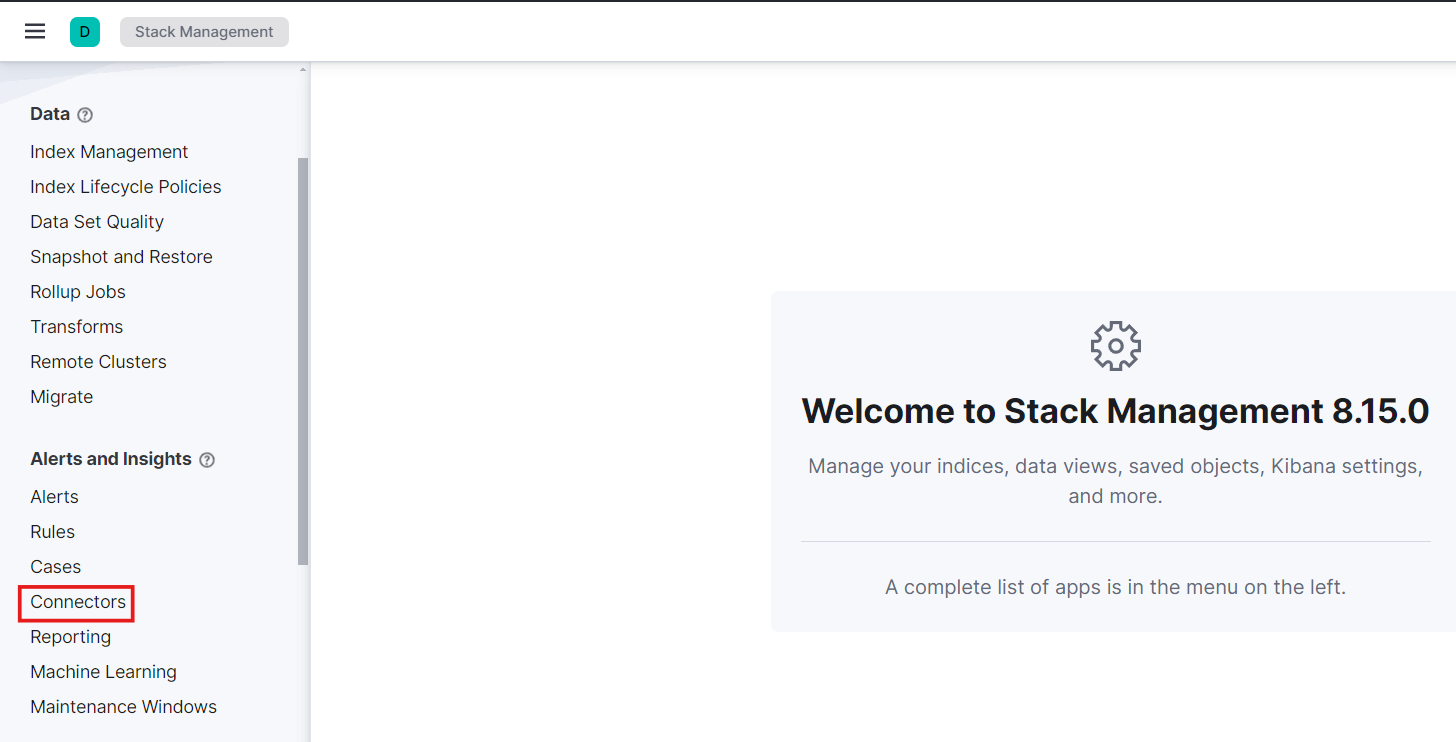The width and height of the screenshot is (1456, 742).
Task: Open Machine Learning management
Action: (x=103, y=672)
